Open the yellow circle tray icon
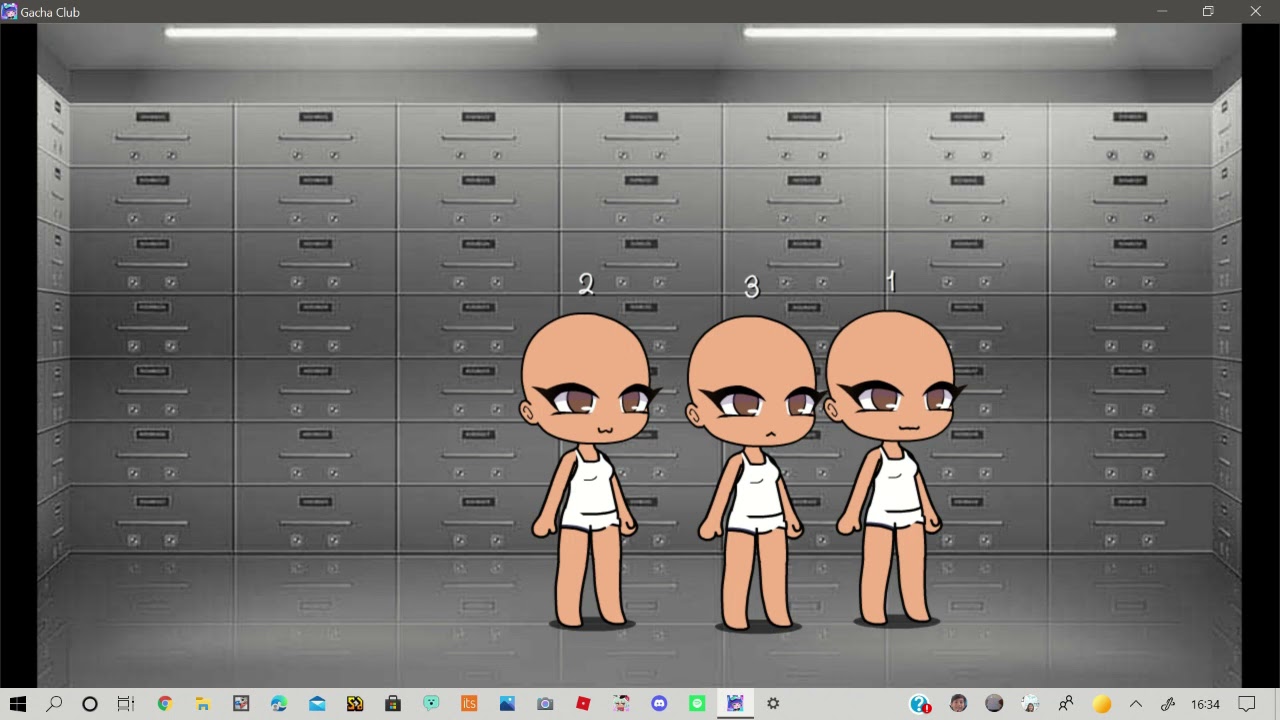The height and width of the screenshot is (720, 1280). [1102, 704]
